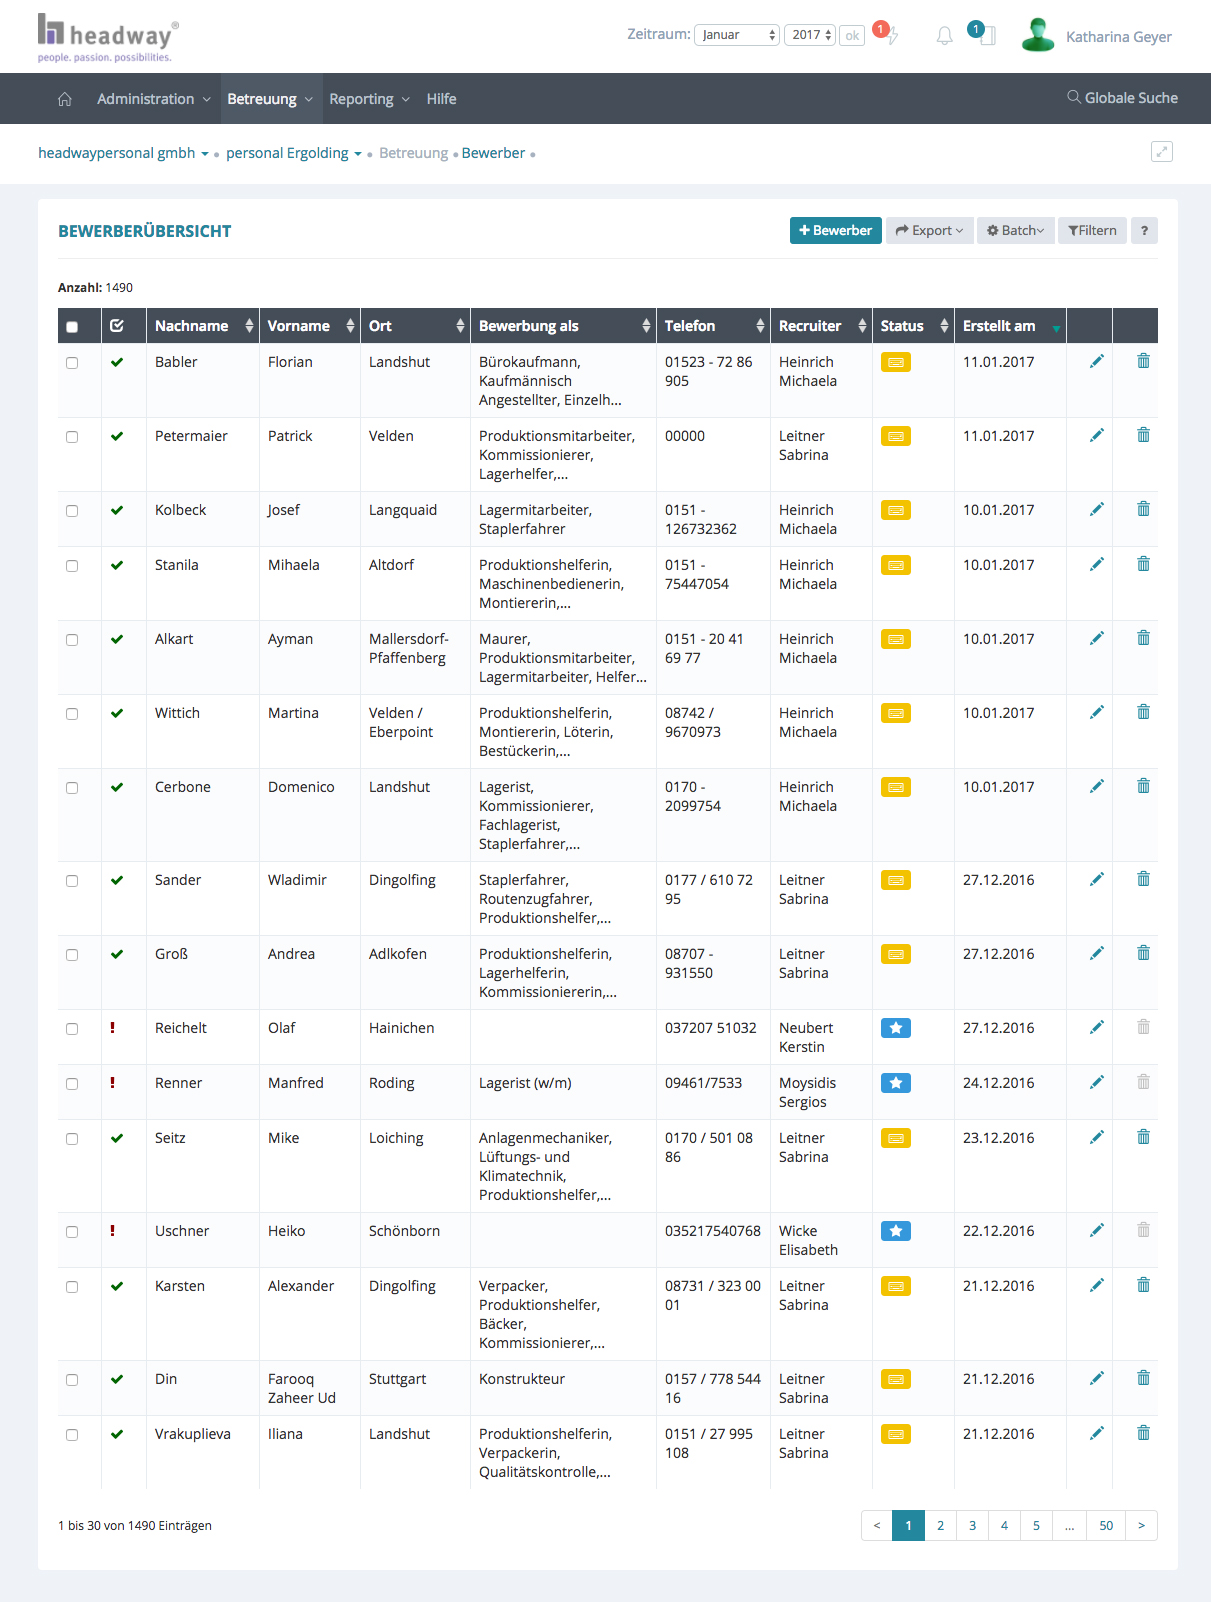Click the fullscreen expand icon
The width and height of the screenshot is (1211, 1602).
pos(1161,152)
